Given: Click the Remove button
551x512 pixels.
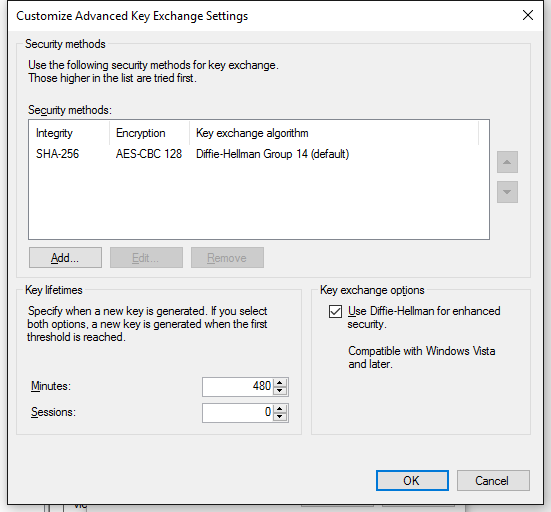Looking at the screenshot, I should pos(227,258).
